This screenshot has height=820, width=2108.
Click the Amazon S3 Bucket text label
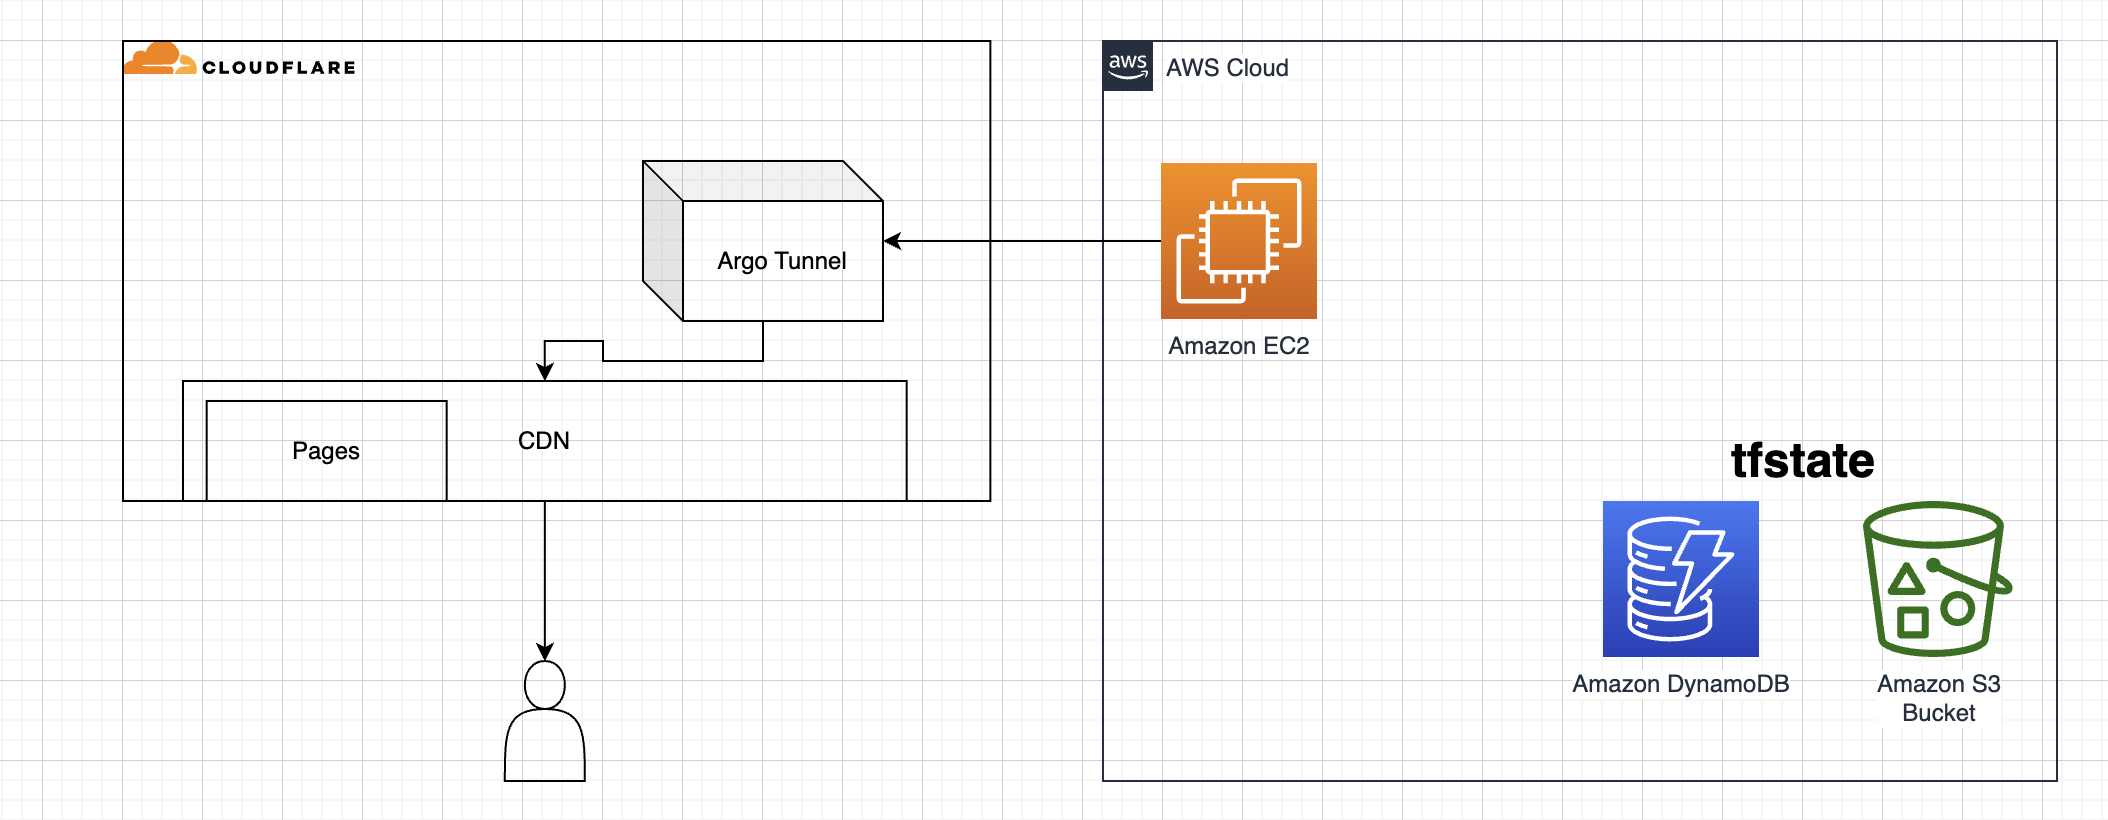(x=1938, y=698)
